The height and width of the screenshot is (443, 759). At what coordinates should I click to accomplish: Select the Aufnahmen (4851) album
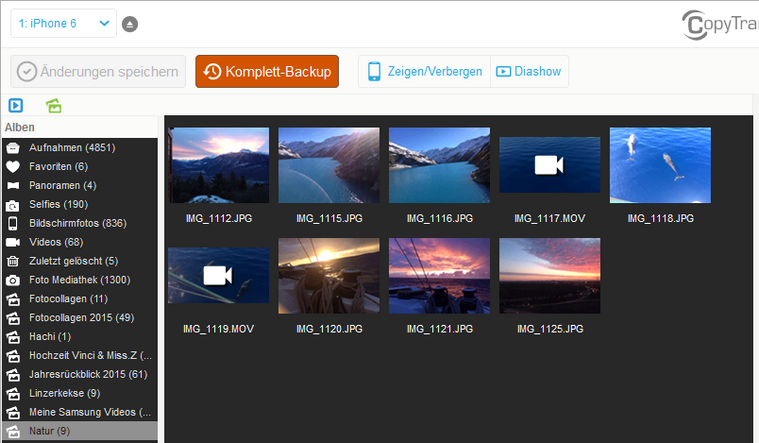pyautogui.click(x=80, y=148)
